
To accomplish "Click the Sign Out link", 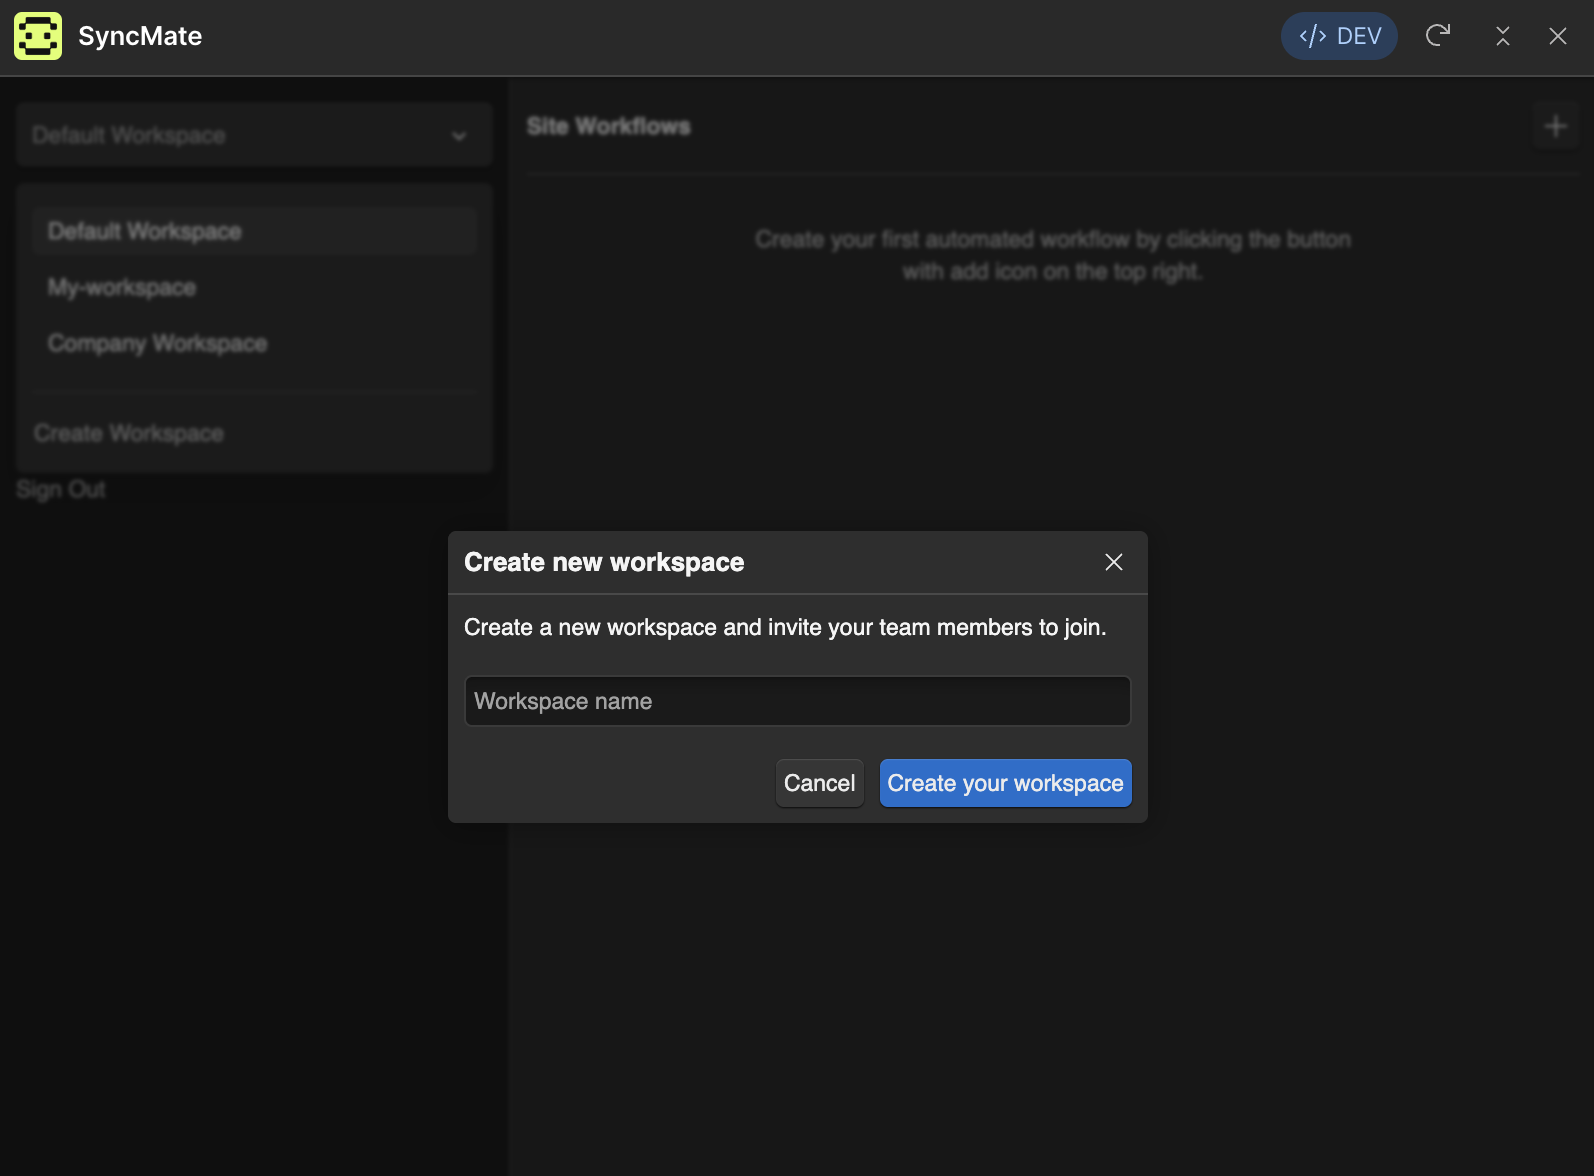I will [61, 489].
